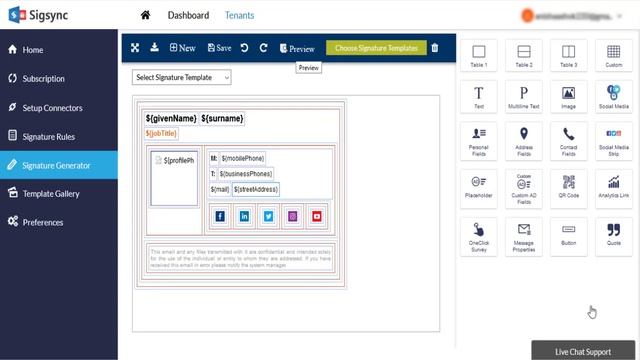Add OneClick Survey element
Screen dimensions: 640x360
click(x=479, y=237)
